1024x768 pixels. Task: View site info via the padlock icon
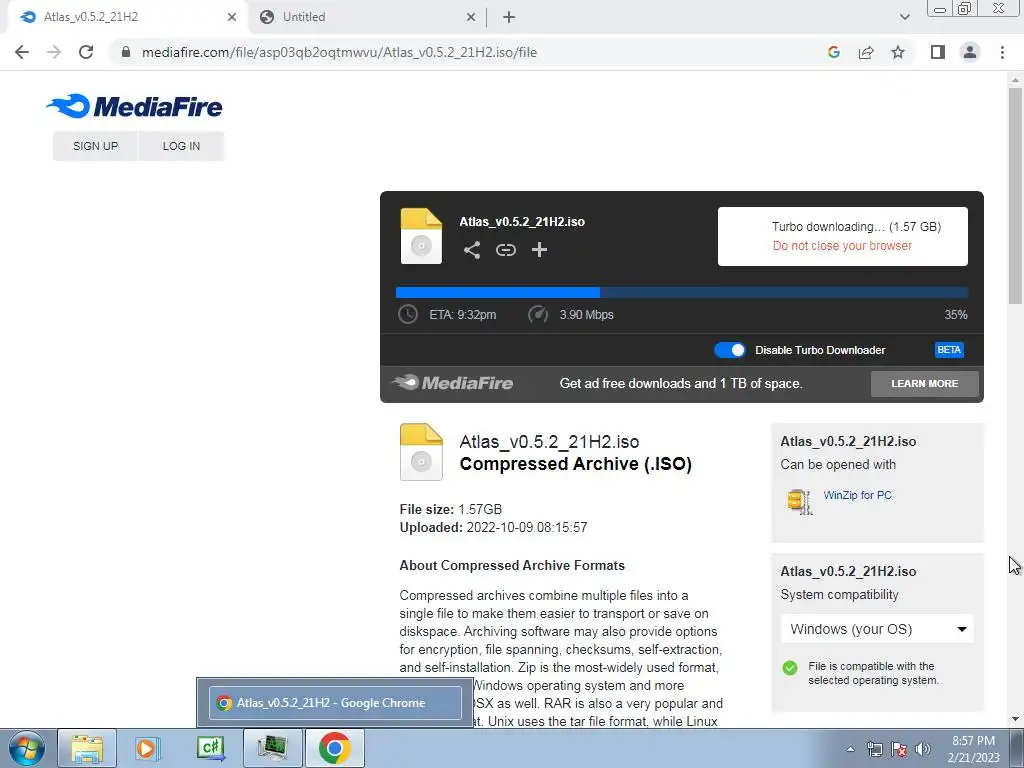tap(126, 52)
